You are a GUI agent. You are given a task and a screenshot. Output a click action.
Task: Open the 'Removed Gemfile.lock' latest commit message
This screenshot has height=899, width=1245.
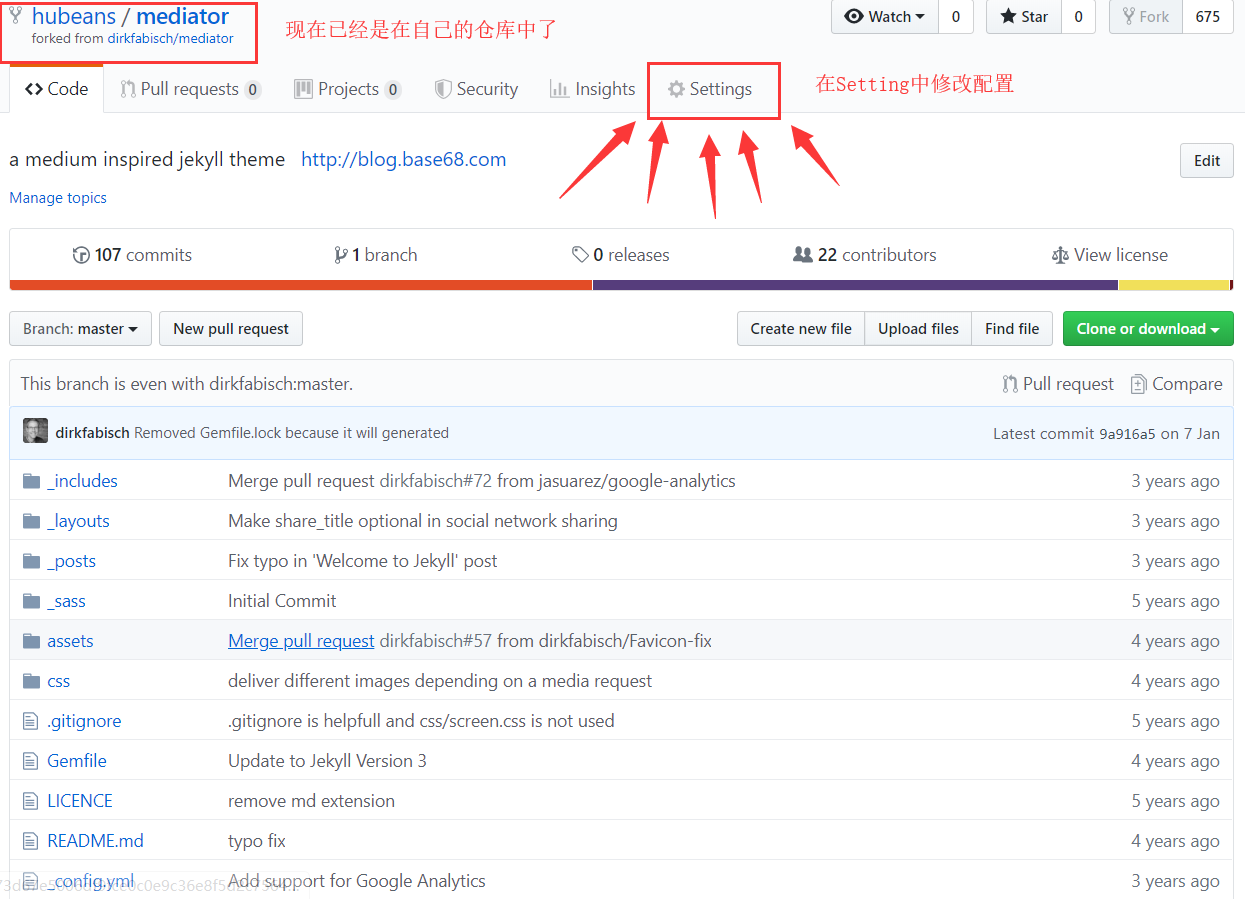pos(291,433)
